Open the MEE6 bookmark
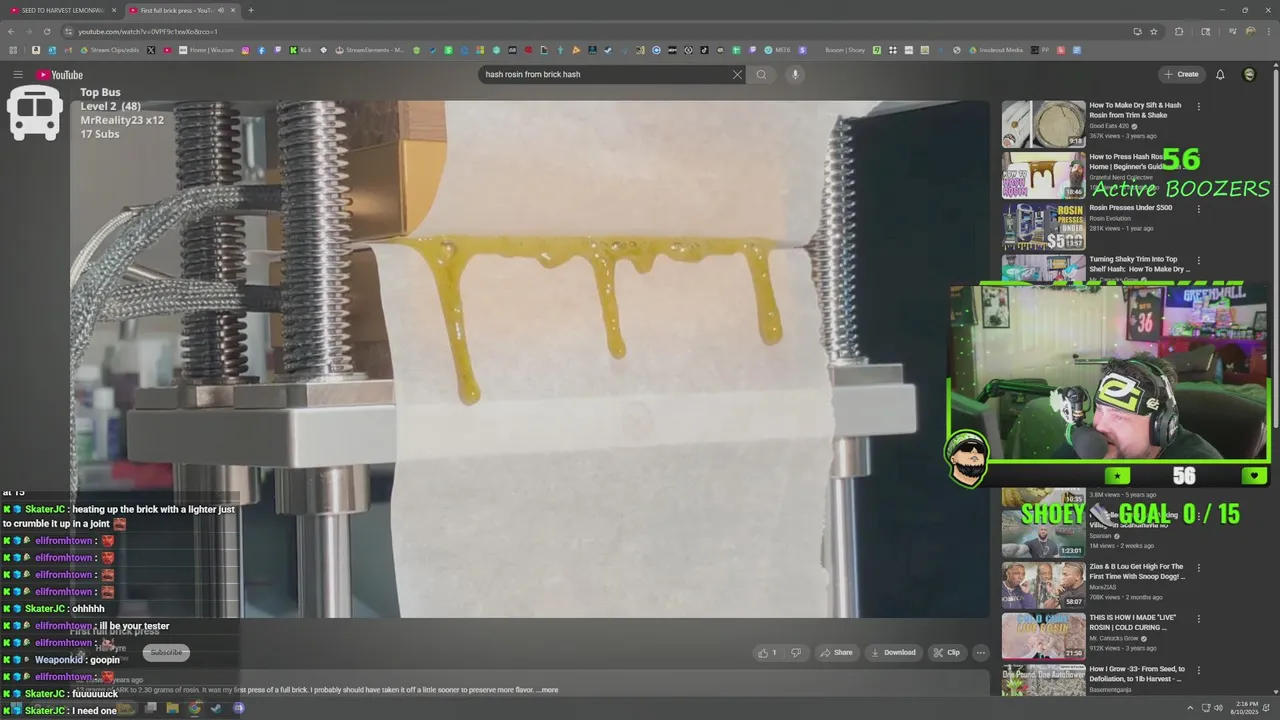Screen dimensions: 1280x720 click(777, 50)
